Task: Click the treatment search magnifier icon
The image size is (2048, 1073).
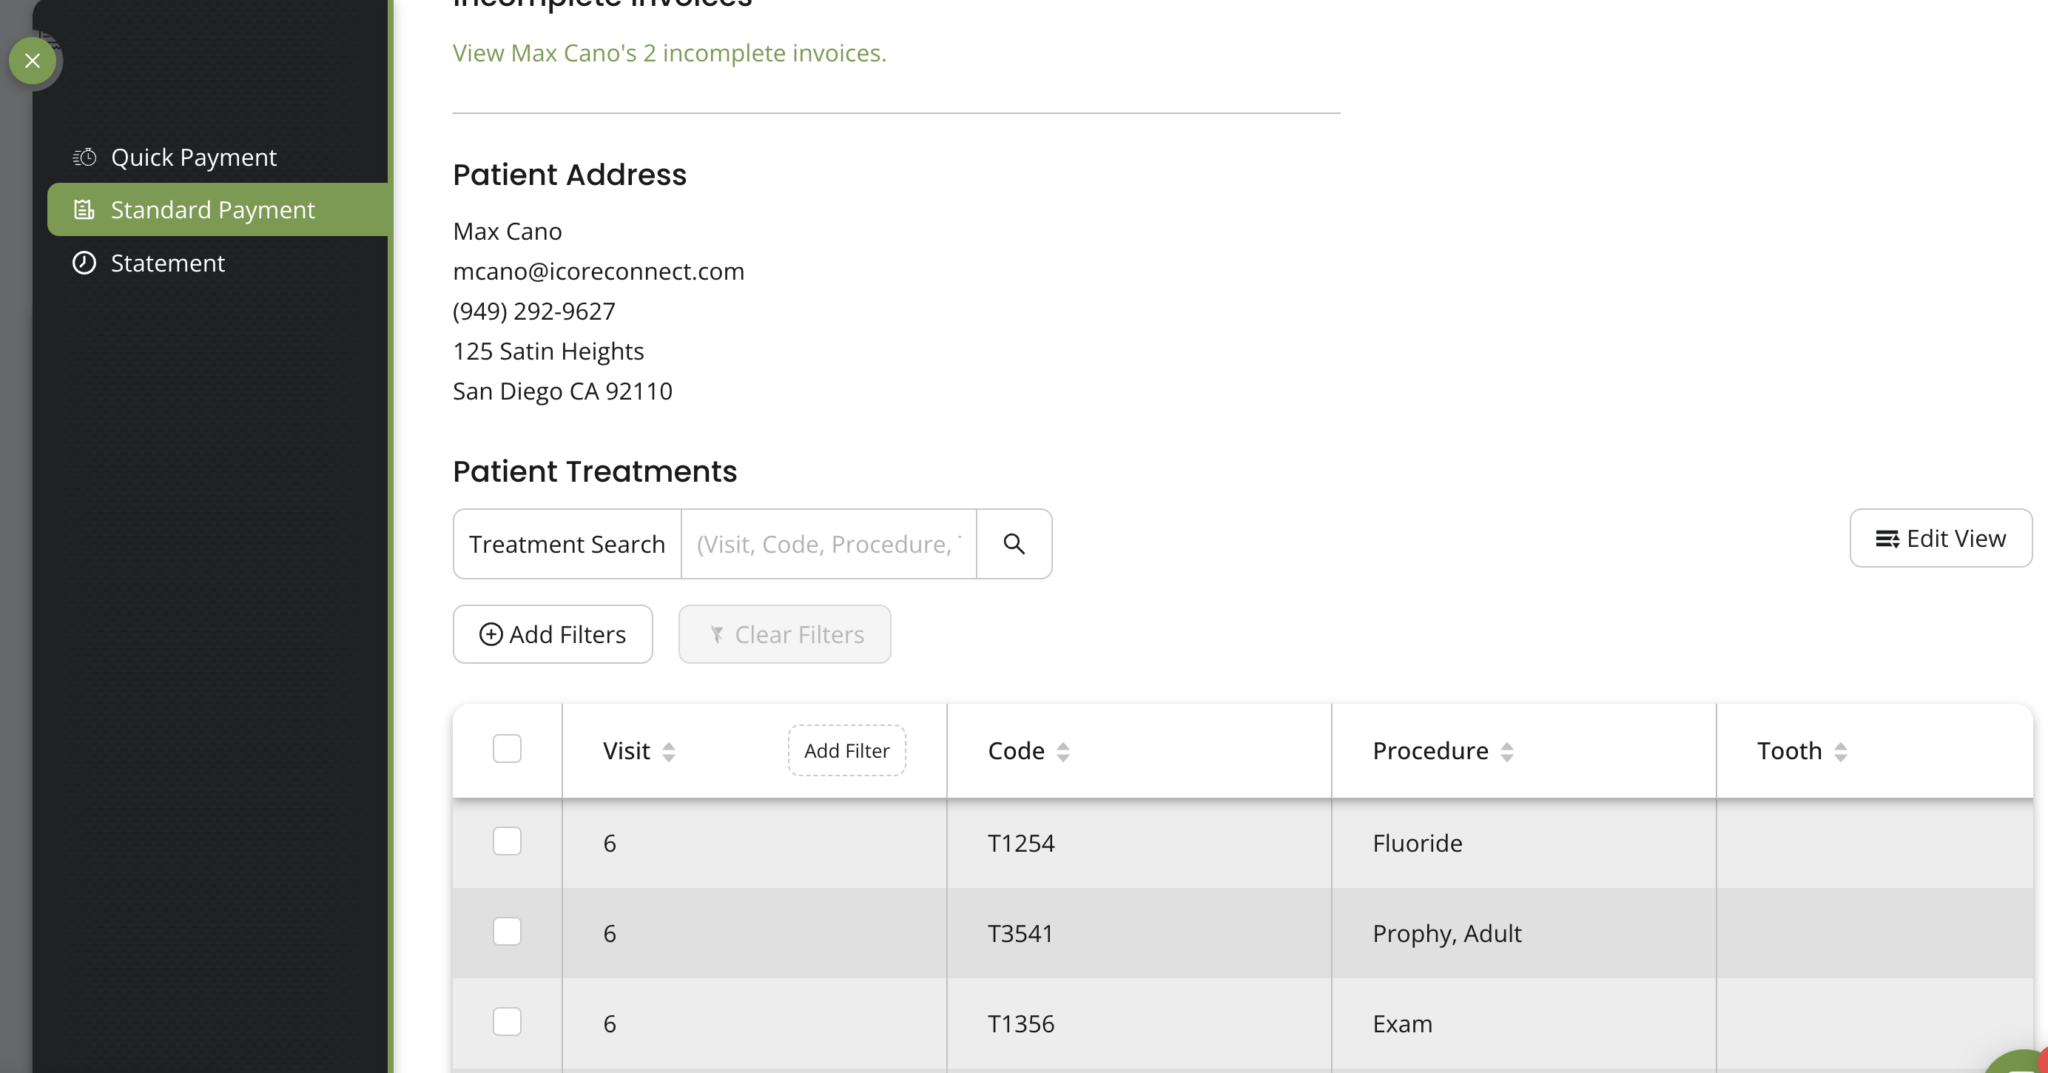Action: pyautogui.click(x=1014, y=543)
